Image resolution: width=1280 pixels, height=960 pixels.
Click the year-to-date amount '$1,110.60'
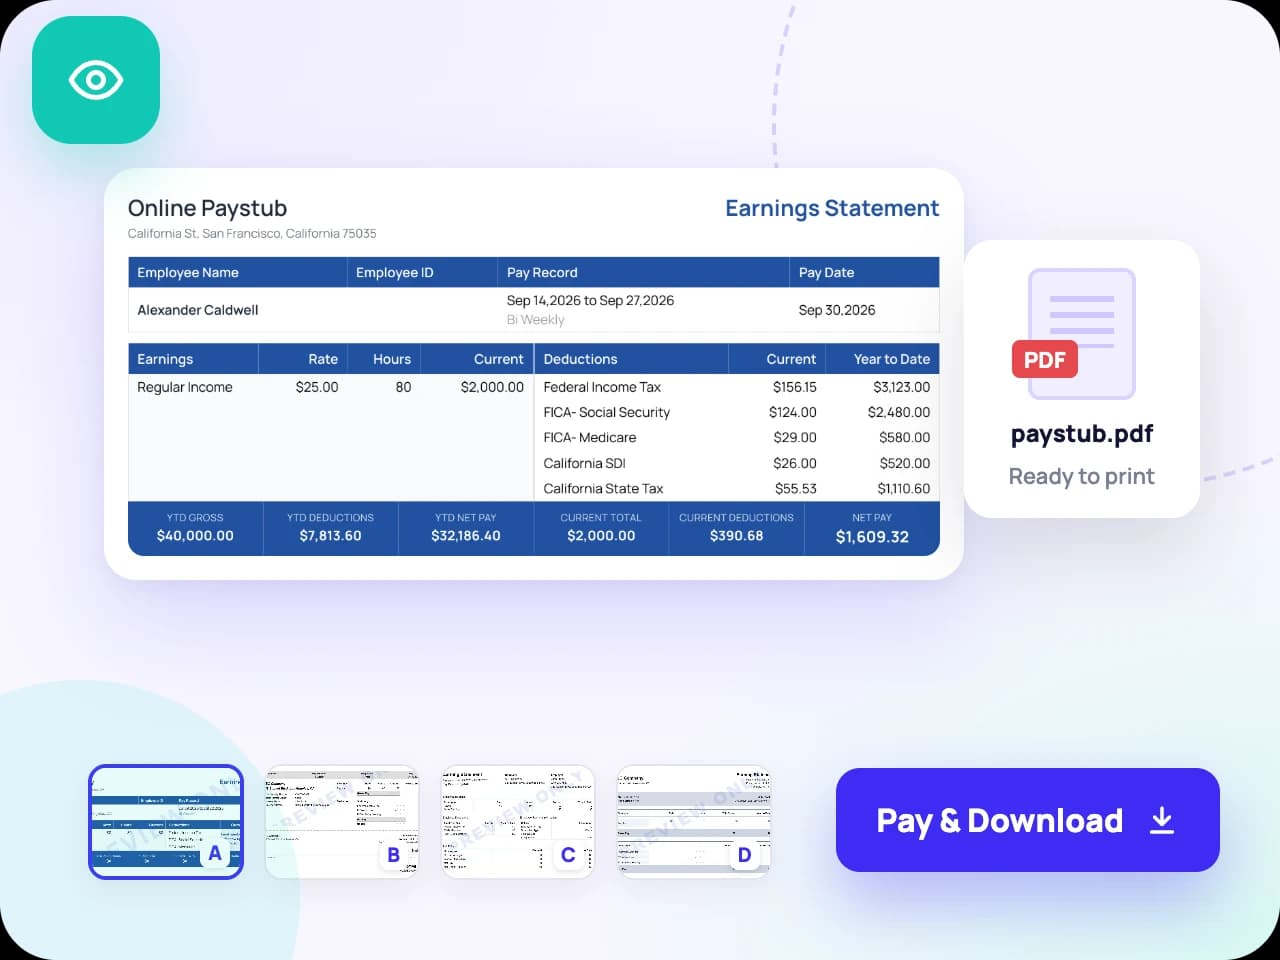tap(904, 489)
